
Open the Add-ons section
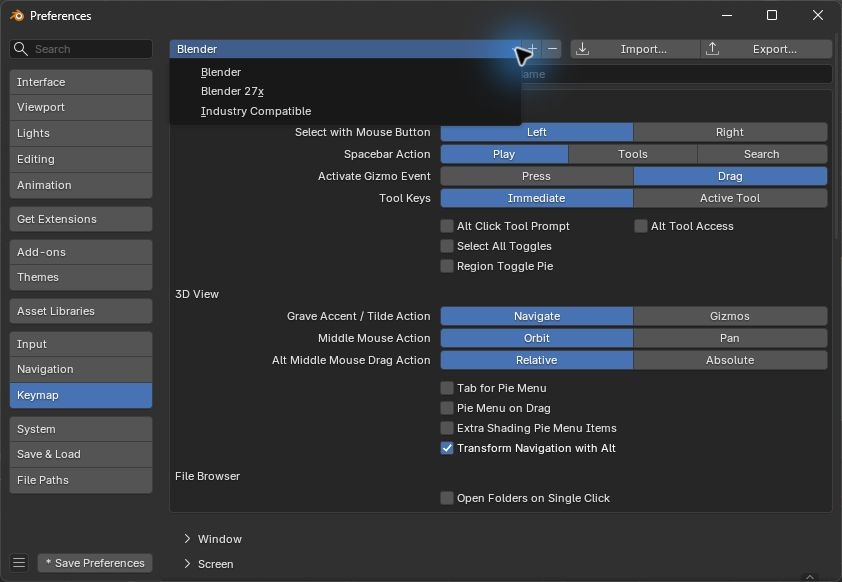pyautogui.click(x=81, y=252)
